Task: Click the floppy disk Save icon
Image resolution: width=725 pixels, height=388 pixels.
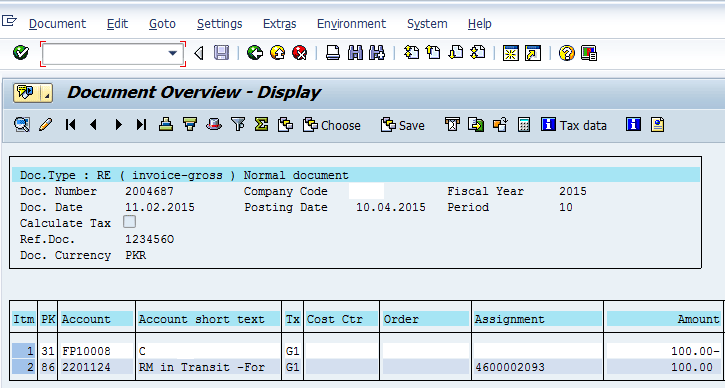Action: click(x=221, y=53)
